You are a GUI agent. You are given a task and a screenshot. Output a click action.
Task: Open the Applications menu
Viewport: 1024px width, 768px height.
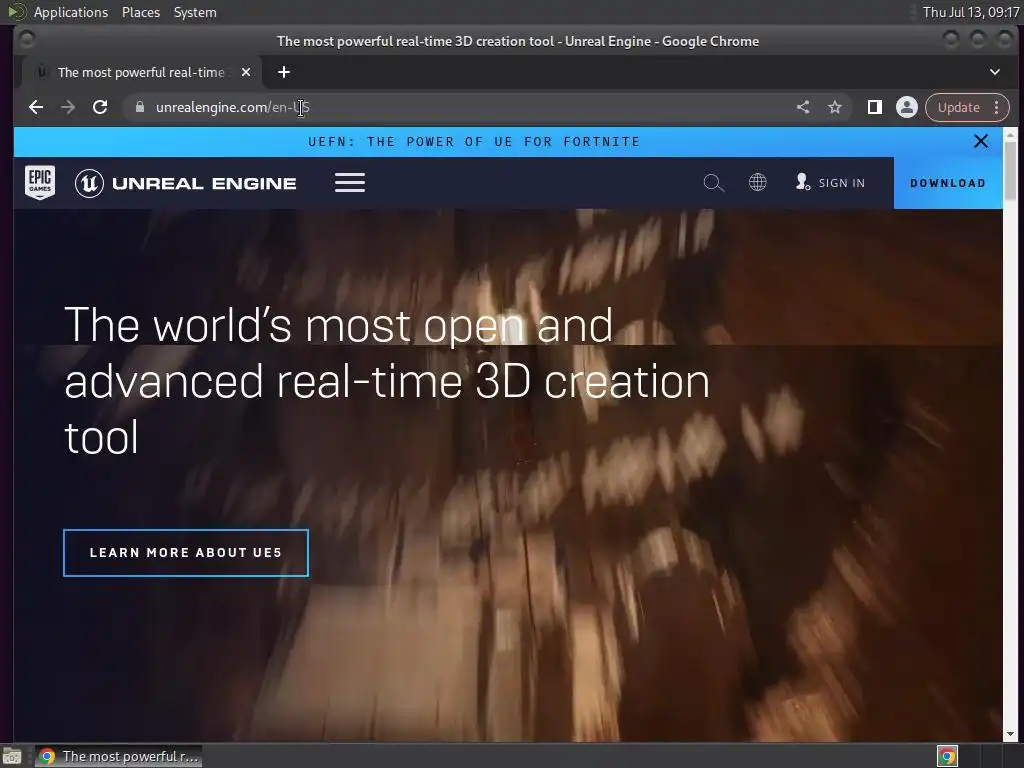click(71, 12)
